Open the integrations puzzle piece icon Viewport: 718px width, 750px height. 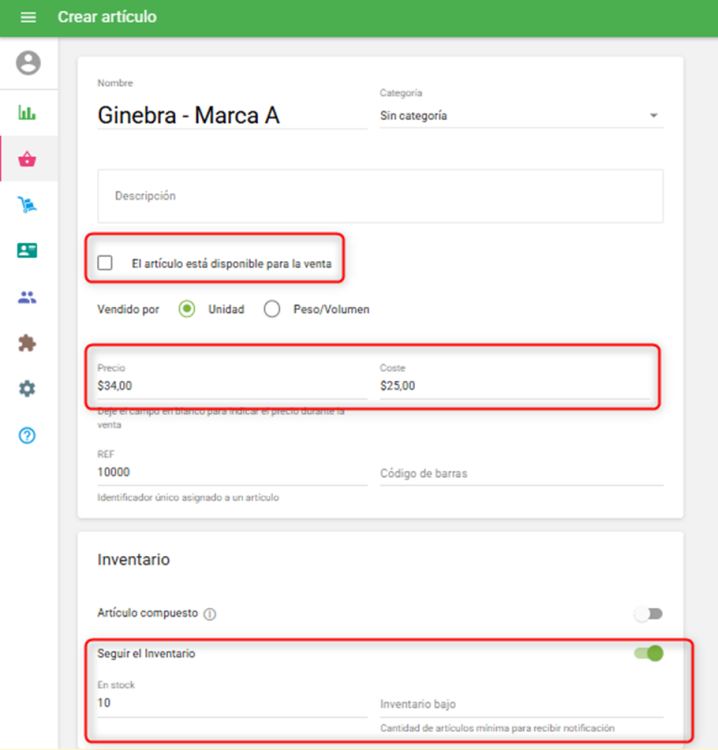click(28, 343)
